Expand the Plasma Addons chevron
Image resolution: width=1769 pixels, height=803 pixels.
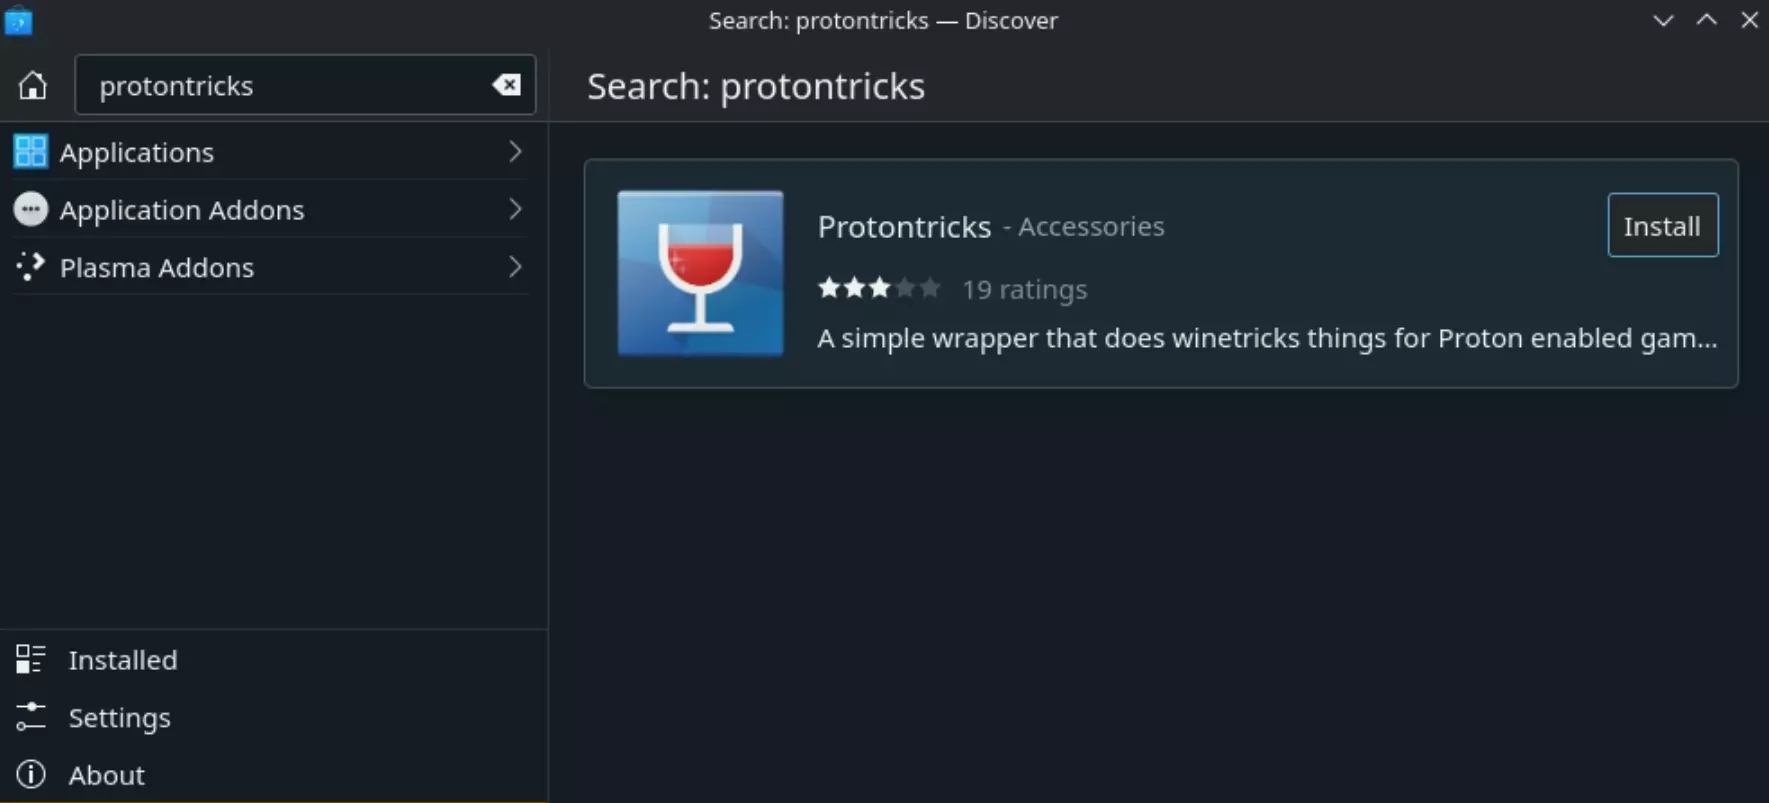click(x=515, y=267)
